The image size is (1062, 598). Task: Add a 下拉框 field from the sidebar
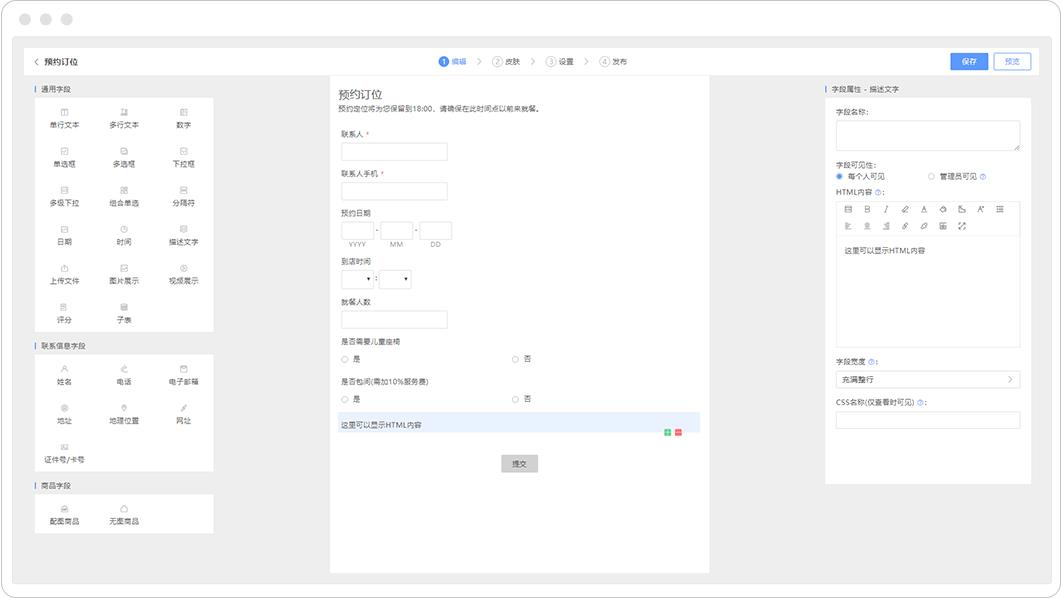182,156
